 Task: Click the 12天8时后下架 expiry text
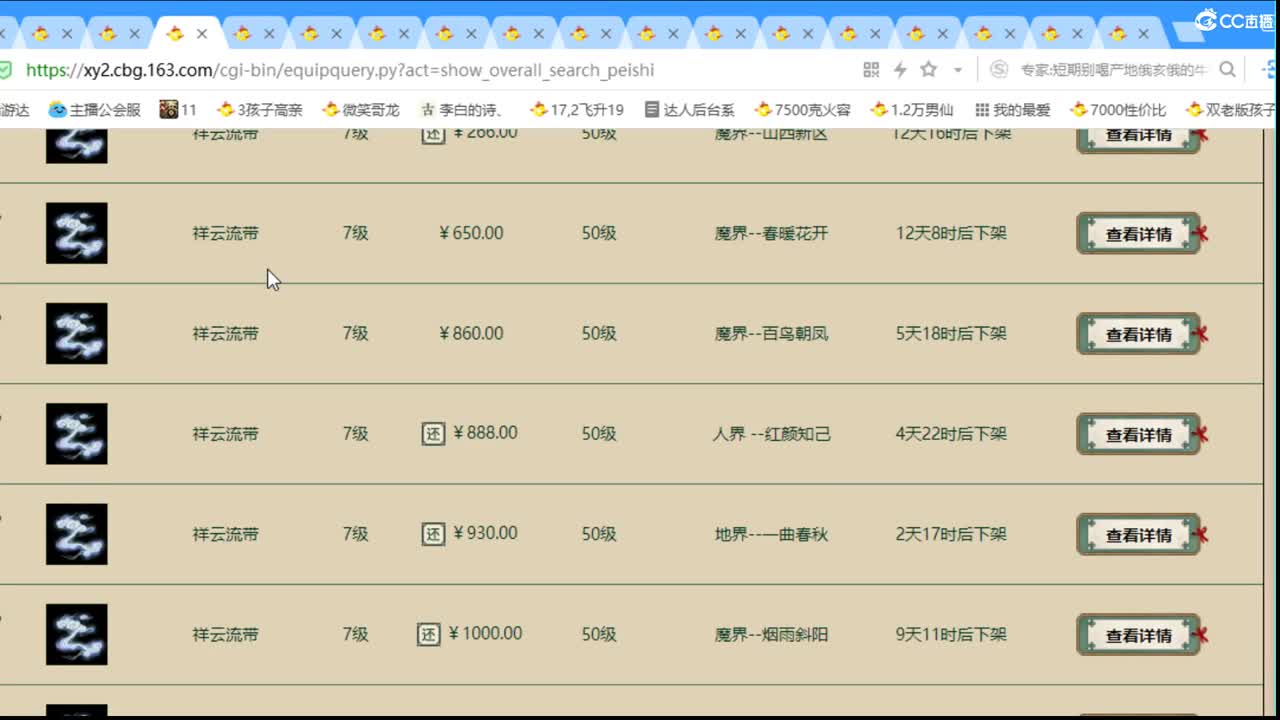click(x=951, y=233)
